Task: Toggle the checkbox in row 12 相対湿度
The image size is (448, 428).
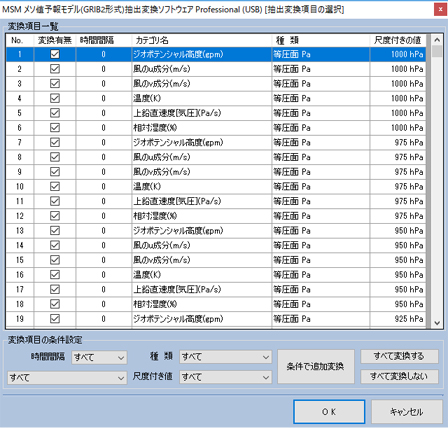Action: [55, 216]
